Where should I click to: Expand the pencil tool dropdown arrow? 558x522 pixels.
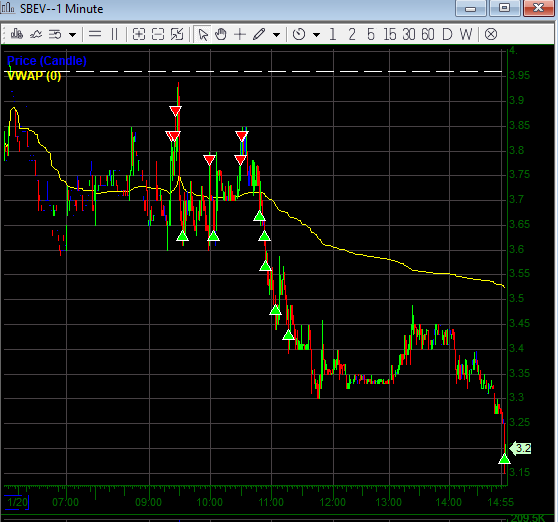[276, 35]
